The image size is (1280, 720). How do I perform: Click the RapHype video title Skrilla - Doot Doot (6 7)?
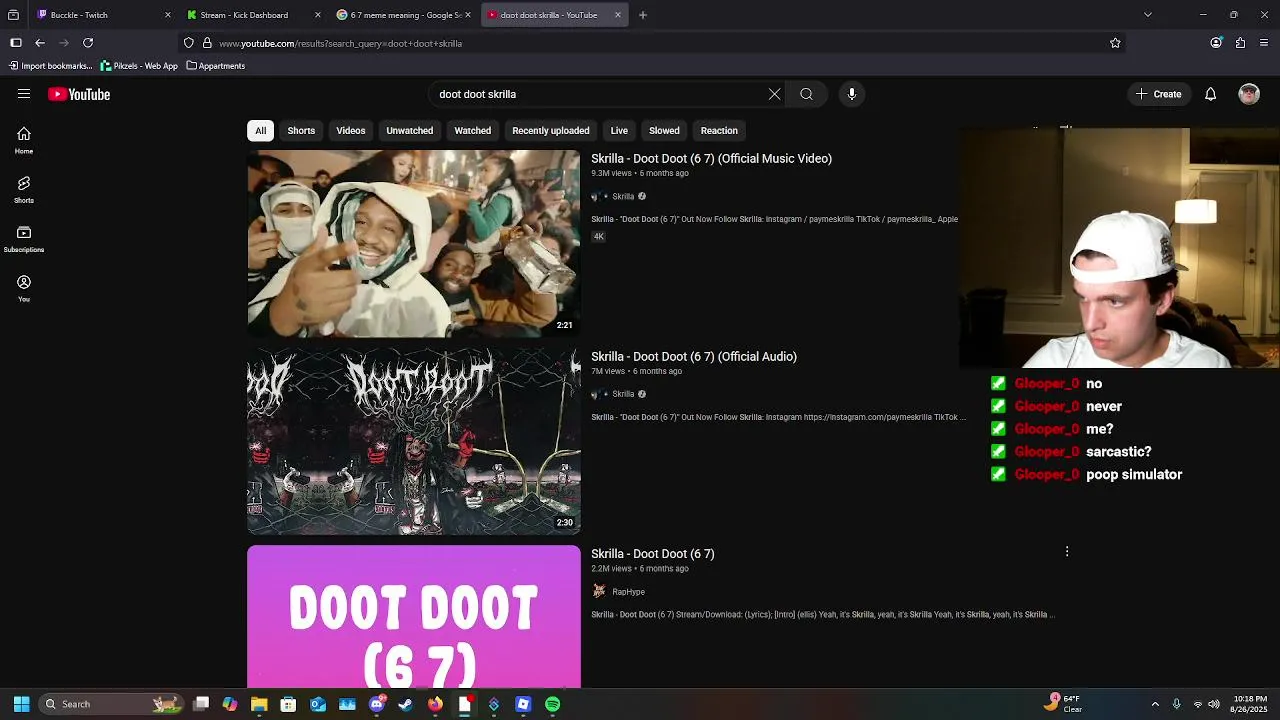click(x=652, y=554)
